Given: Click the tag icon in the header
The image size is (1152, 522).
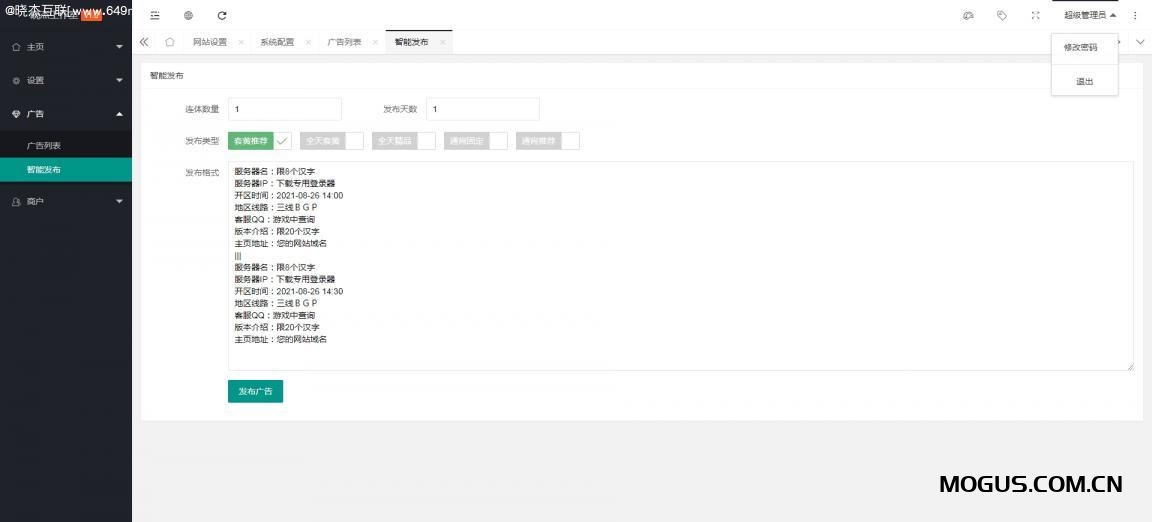Looking at the screenshot, I should 1001,15.
